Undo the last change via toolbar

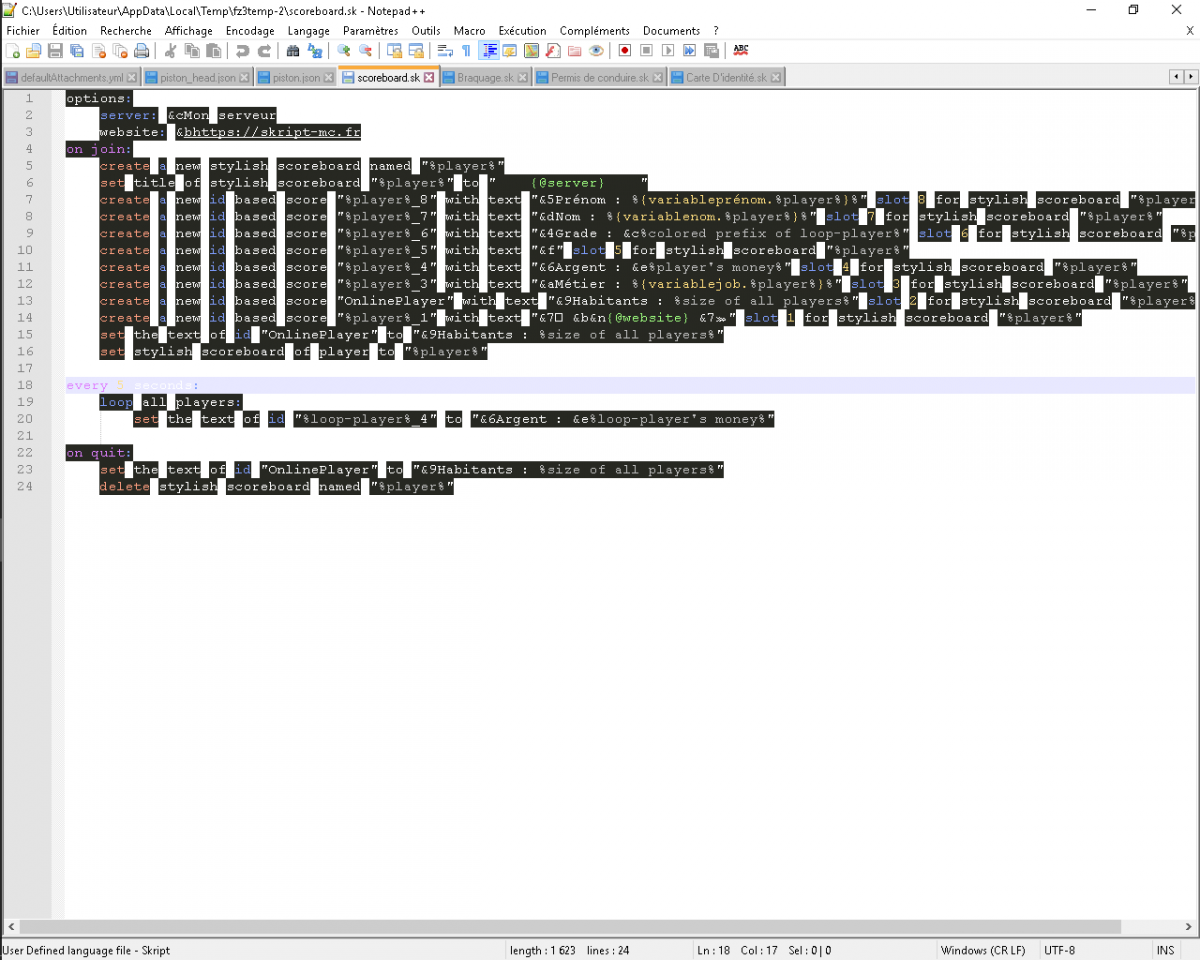(x=243, y=51)
